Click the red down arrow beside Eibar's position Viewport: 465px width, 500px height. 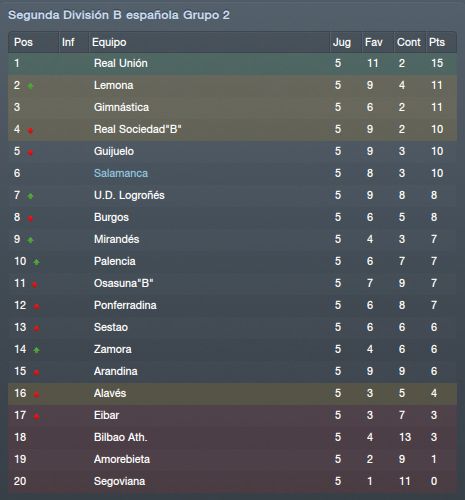point(36,417)
